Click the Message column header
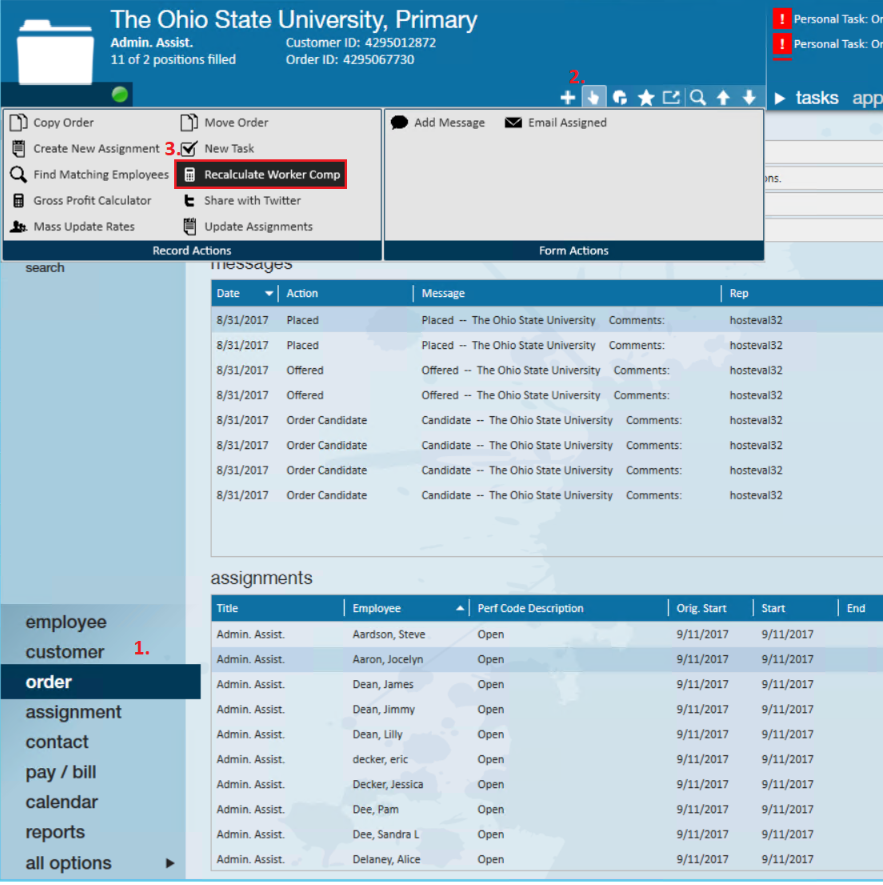 click(443, 293)
